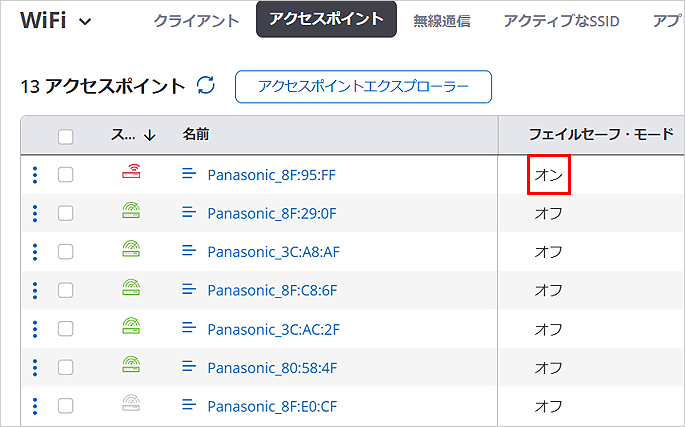Select the アクセスポイント tab
This screenshot has height=427, width=685.
(326, 19)
